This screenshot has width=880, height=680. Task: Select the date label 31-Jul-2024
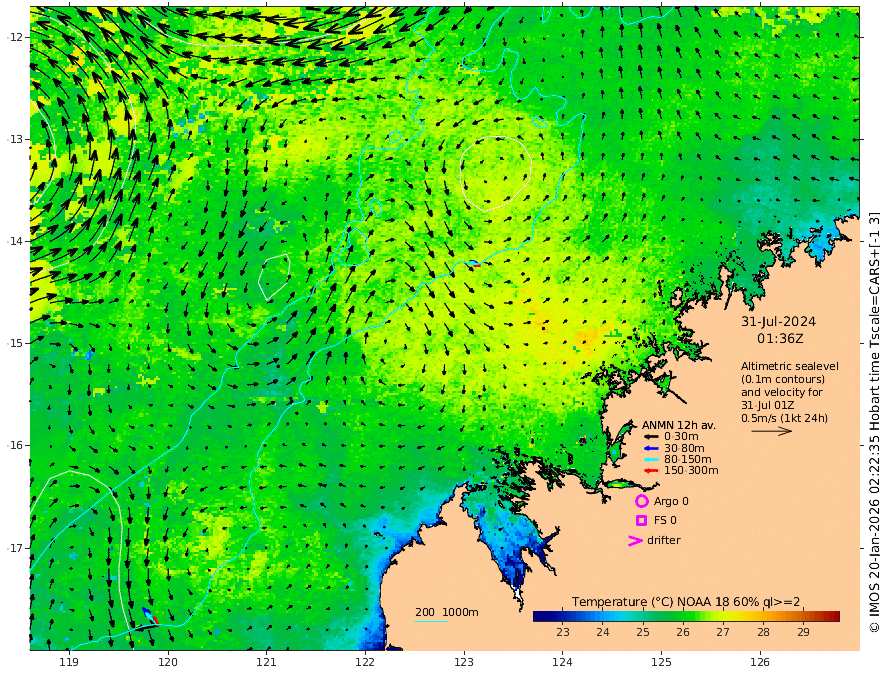[x=778, y=322]
